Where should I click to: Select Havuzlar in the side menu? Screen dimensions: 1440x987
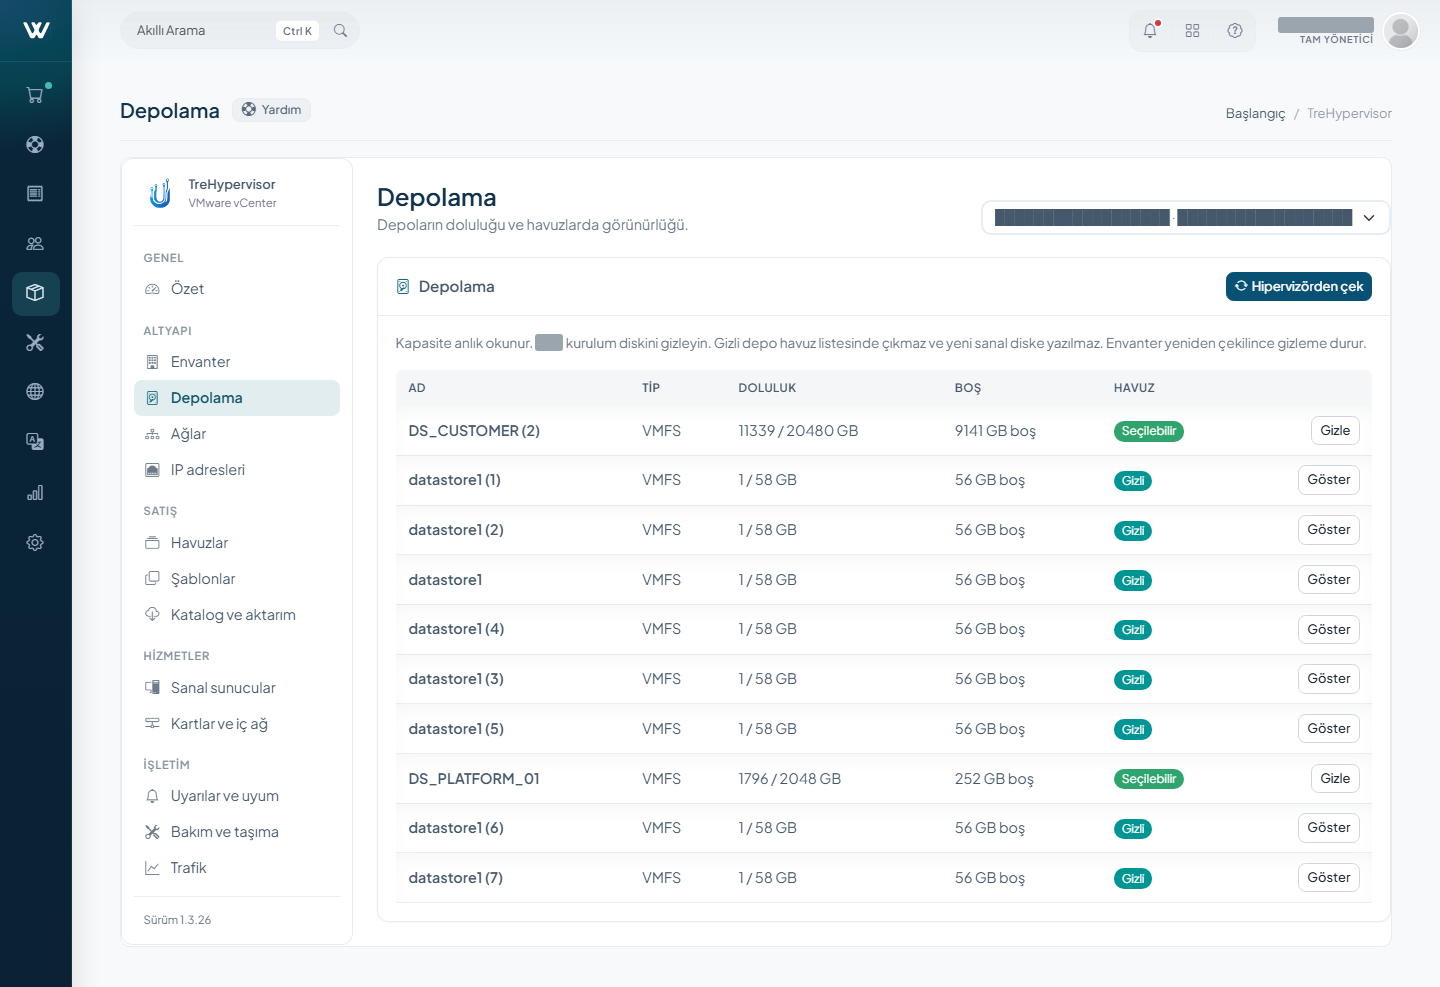(237, 543)
